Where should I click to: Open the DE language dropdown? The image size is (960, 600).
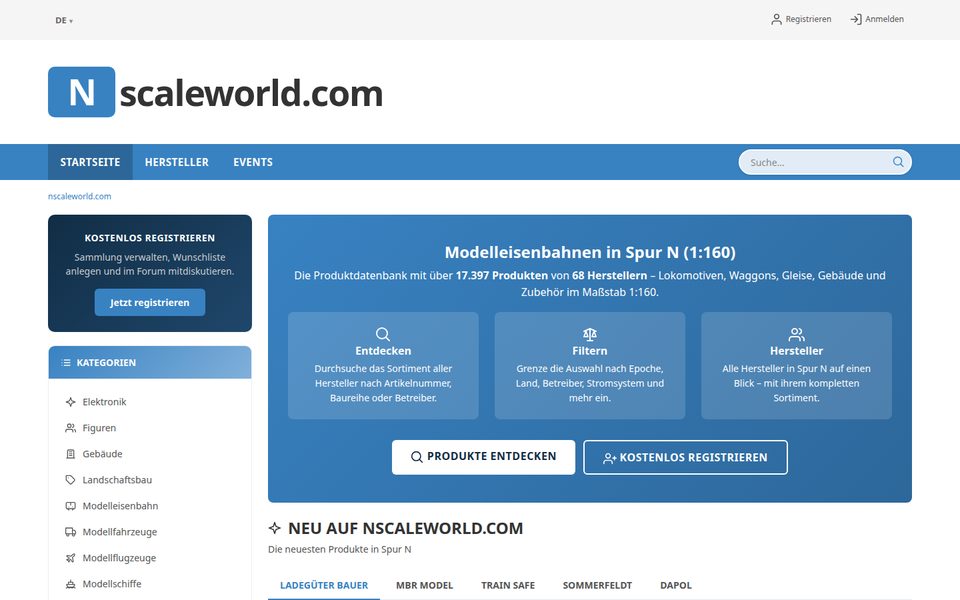pos(64,20)
